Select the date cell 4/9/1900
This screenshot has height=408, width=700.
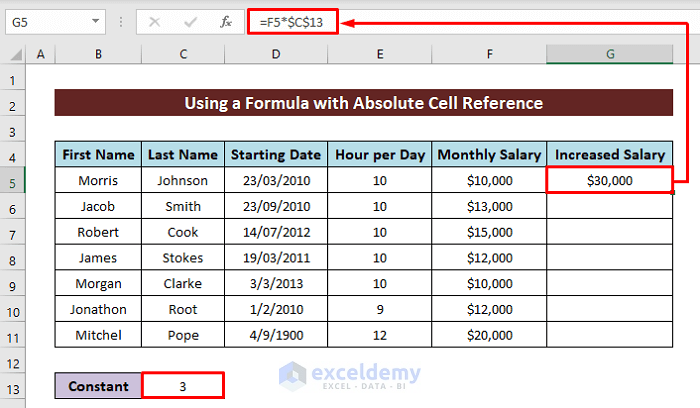point(276,335)
